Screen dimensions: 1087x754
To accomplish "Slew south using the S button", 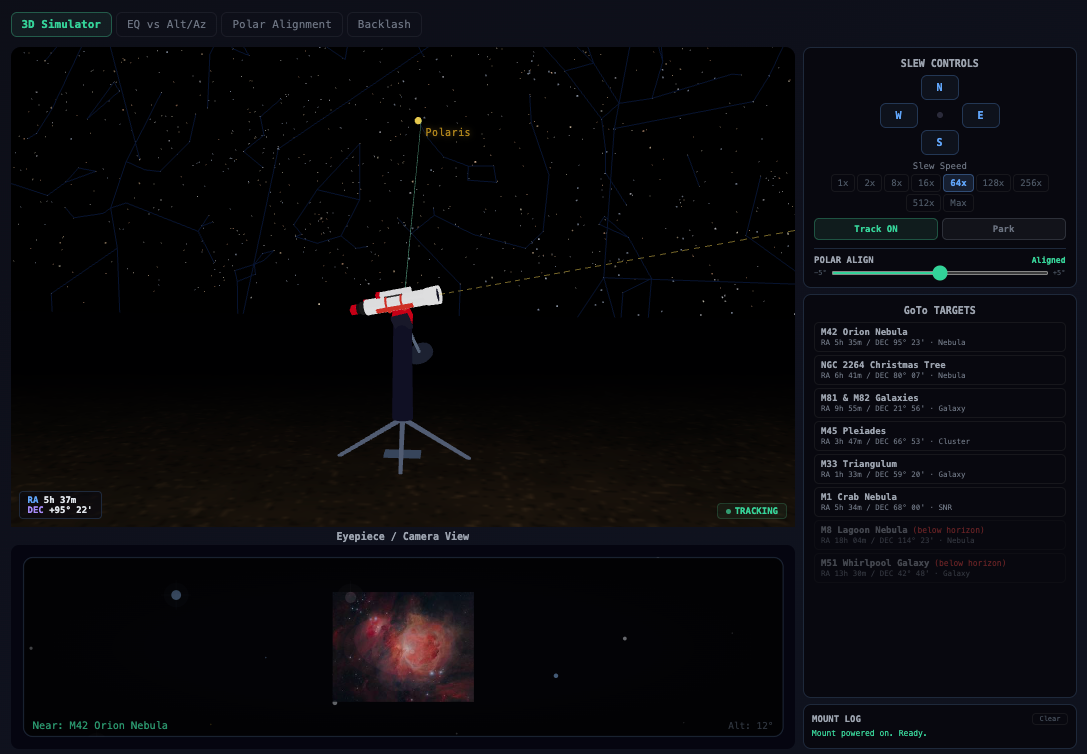I will [x=939, y=142].
